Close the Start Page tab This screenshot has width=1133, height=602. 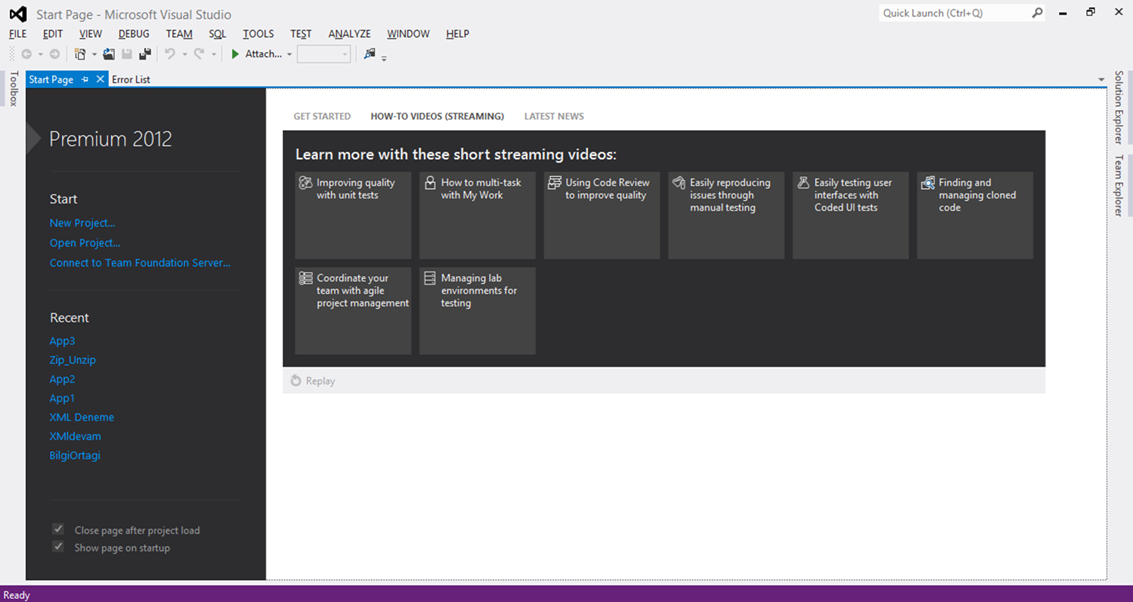[100, 79]
